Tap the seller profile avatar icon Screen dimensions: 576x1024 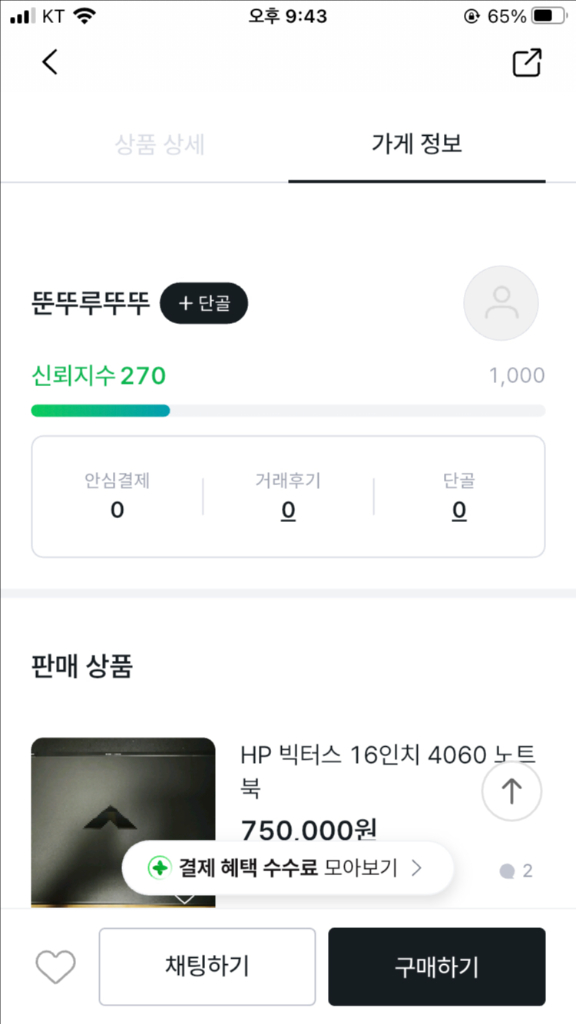[x=501, y=303]
